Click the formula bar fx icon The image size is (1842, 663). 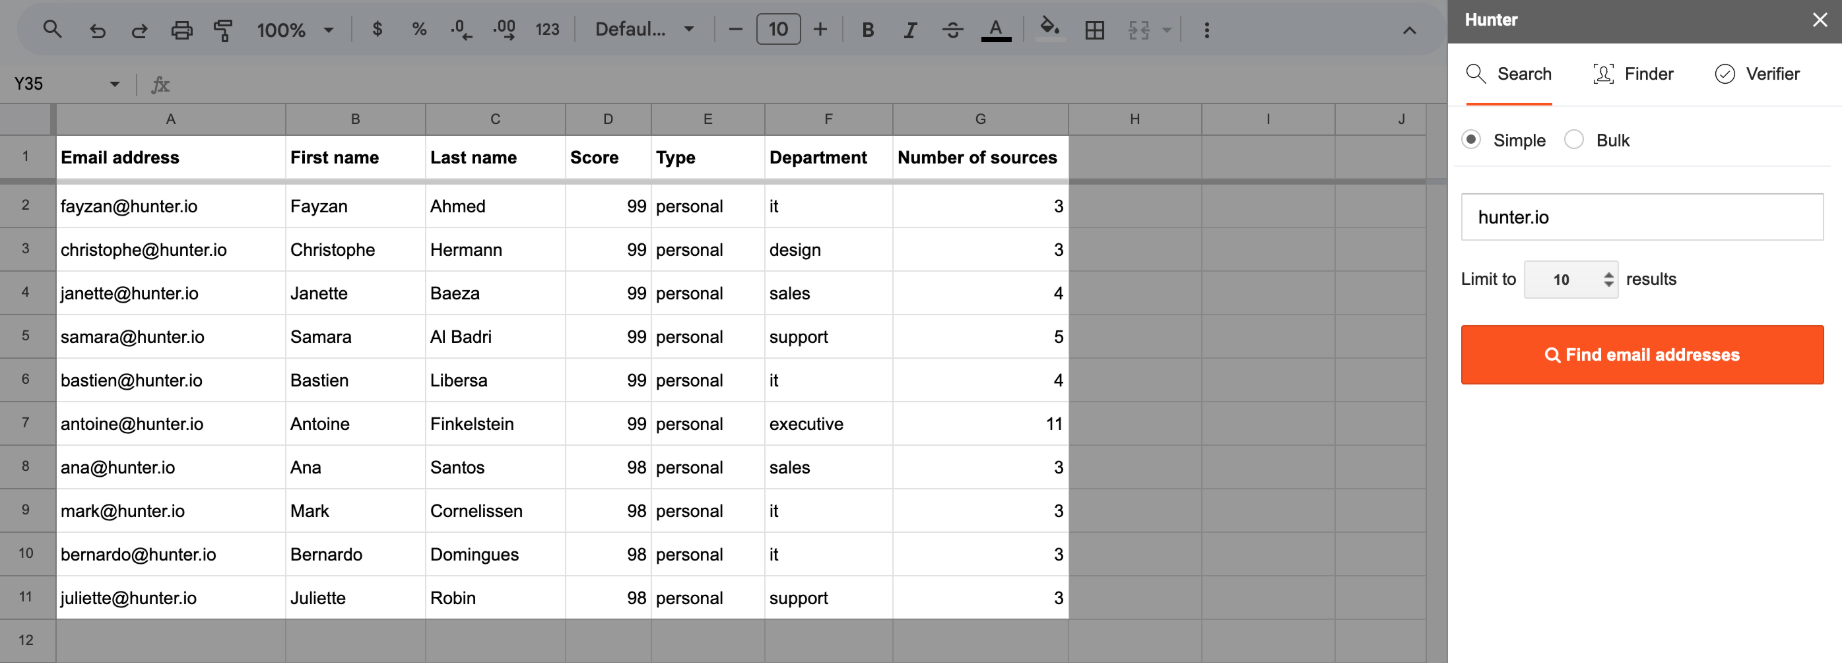[x=160, y=84]
